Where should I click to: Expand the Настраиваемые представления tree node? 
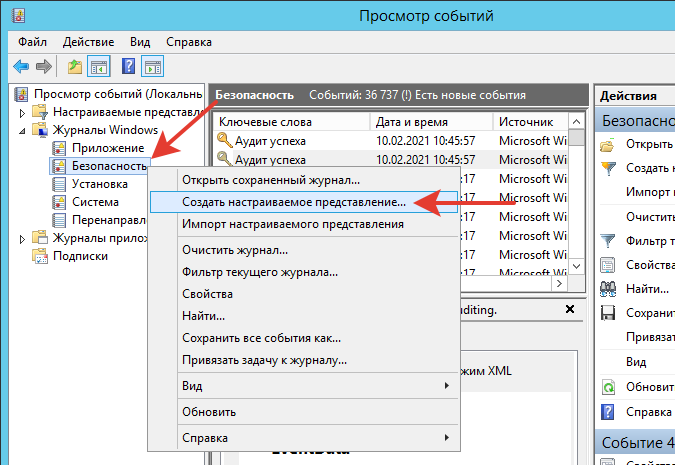[23, 112]
